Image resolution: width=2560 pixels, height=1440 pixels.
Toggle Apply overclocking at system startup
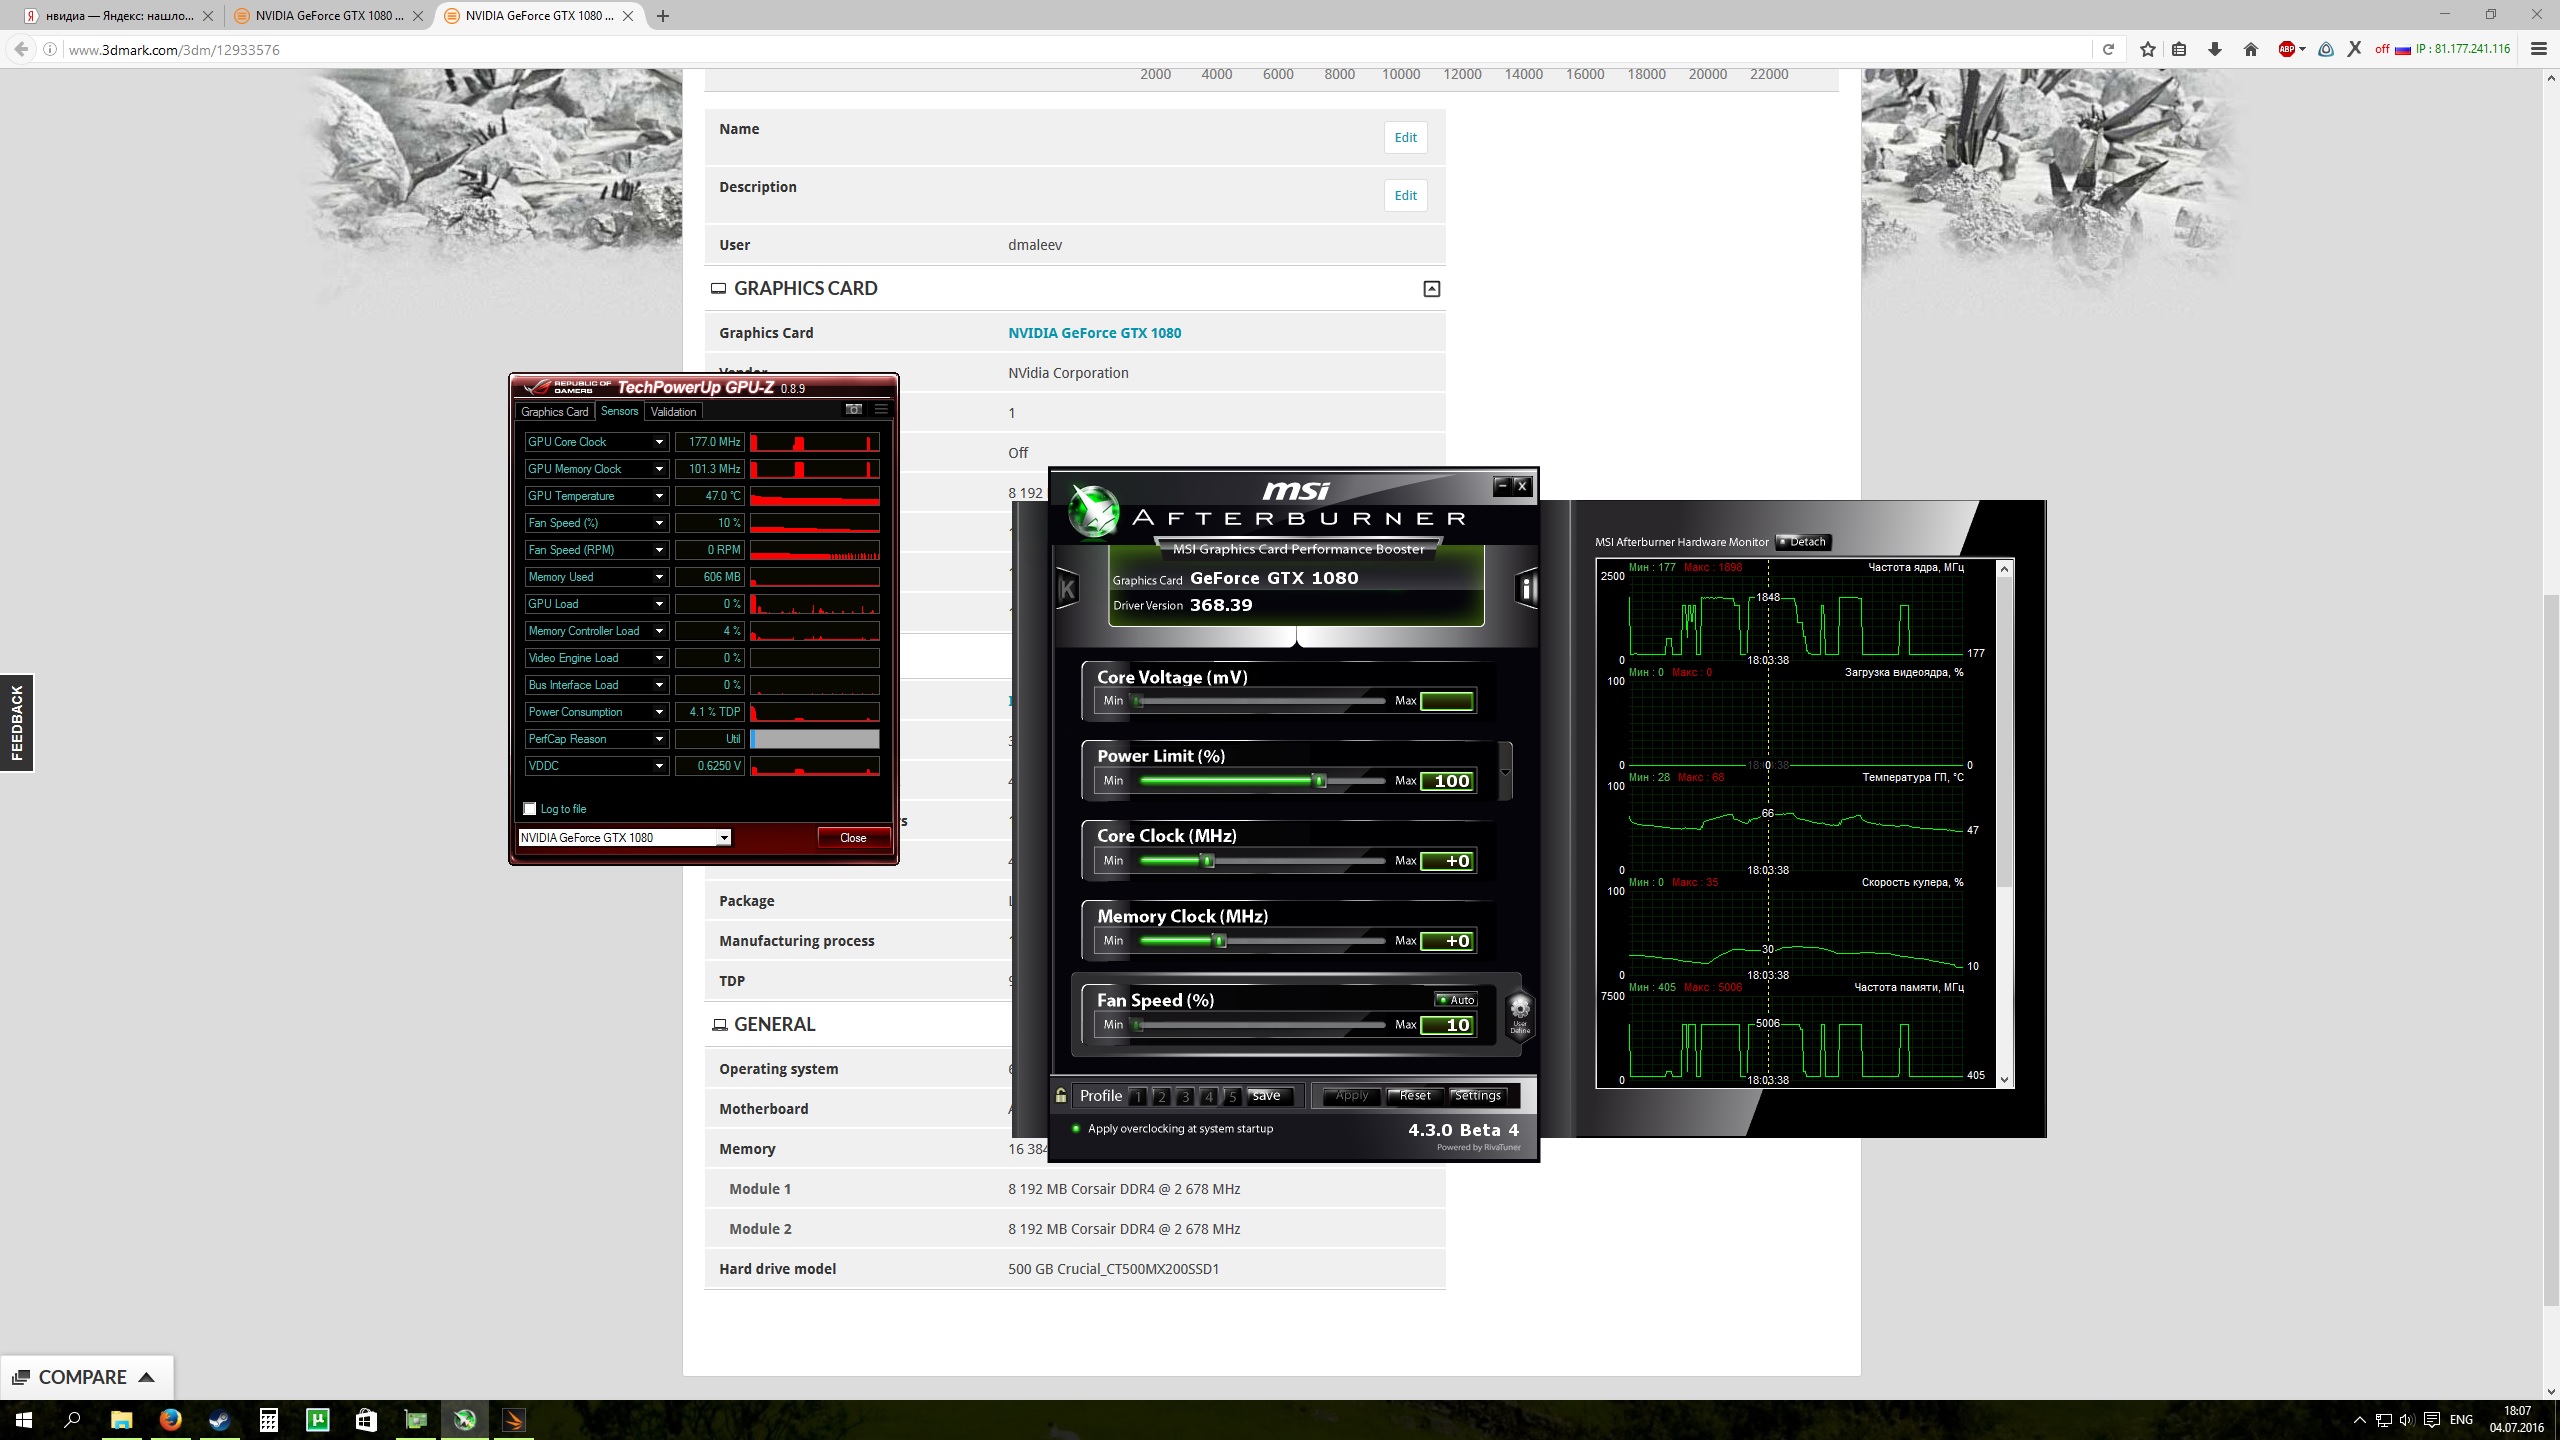point(1076,1129)
